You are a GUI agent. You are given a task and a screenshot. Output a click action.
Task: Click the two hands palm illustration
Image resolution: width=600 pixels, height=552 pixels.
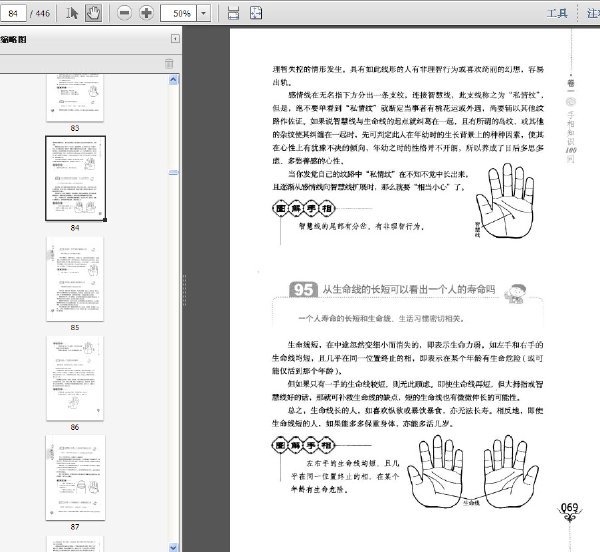(473, 472)
